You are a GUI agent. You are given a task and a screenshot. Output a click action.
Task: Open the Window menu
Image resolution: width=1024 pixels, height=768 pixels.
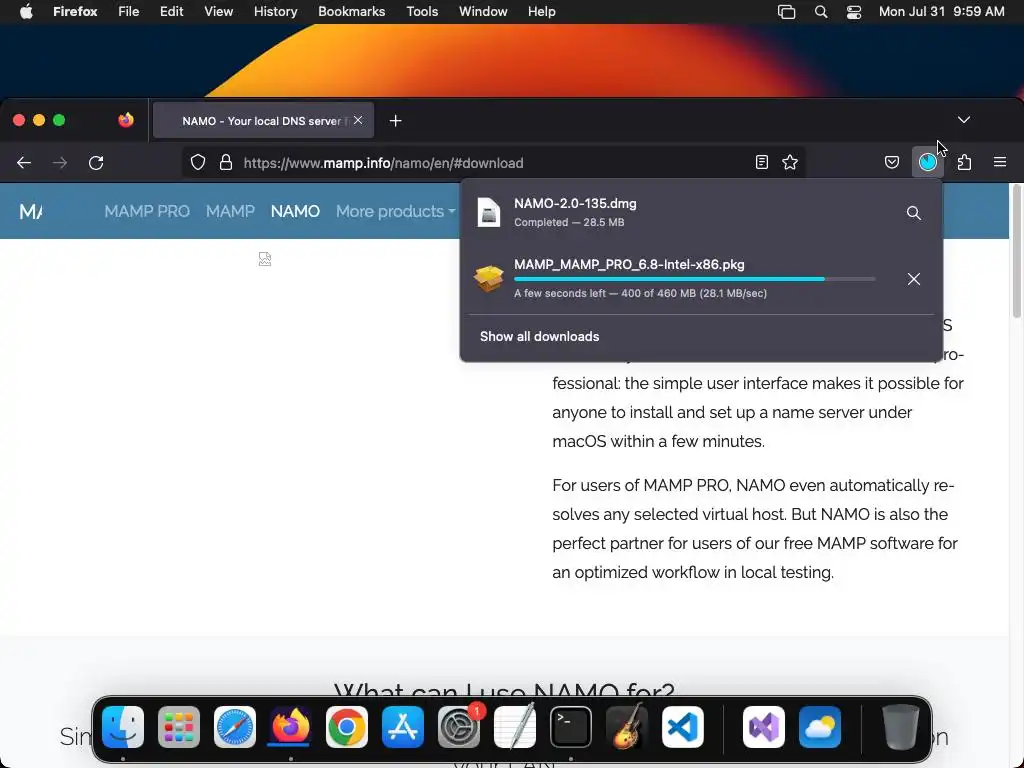click(x=483, y=12)
